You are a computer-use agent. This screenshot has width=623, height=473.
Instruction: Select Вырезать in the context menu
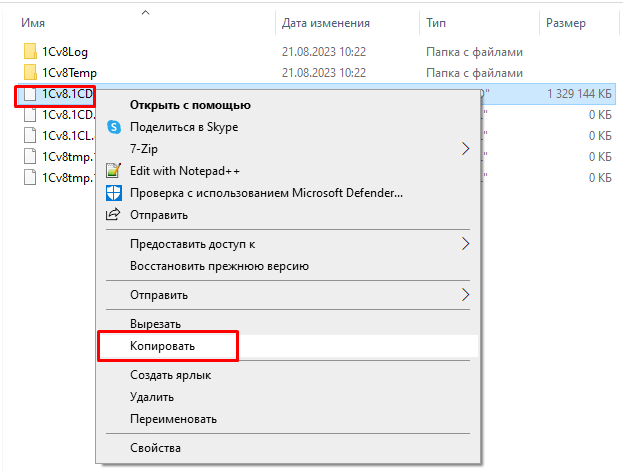coord(155,324)
